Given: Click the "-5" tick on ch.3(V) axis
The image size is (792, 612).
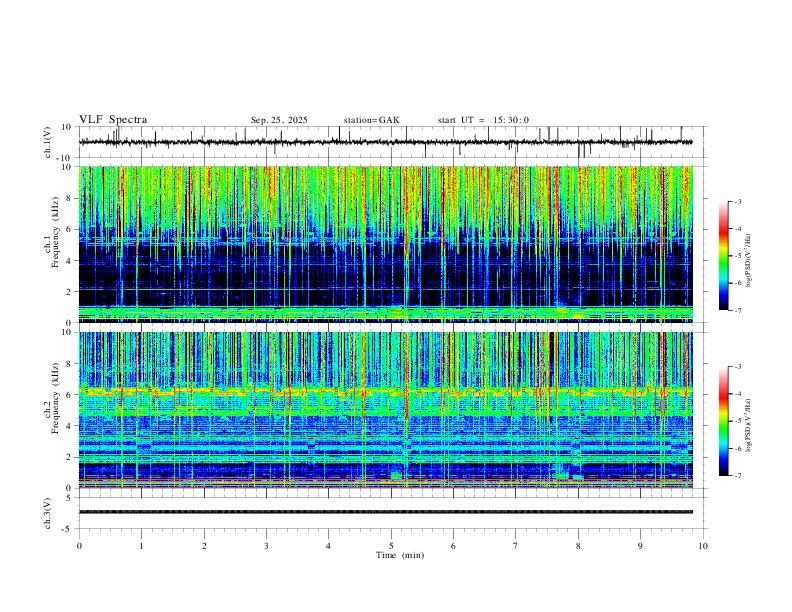Looking at the screenshot, I should (x=68, y=529).
